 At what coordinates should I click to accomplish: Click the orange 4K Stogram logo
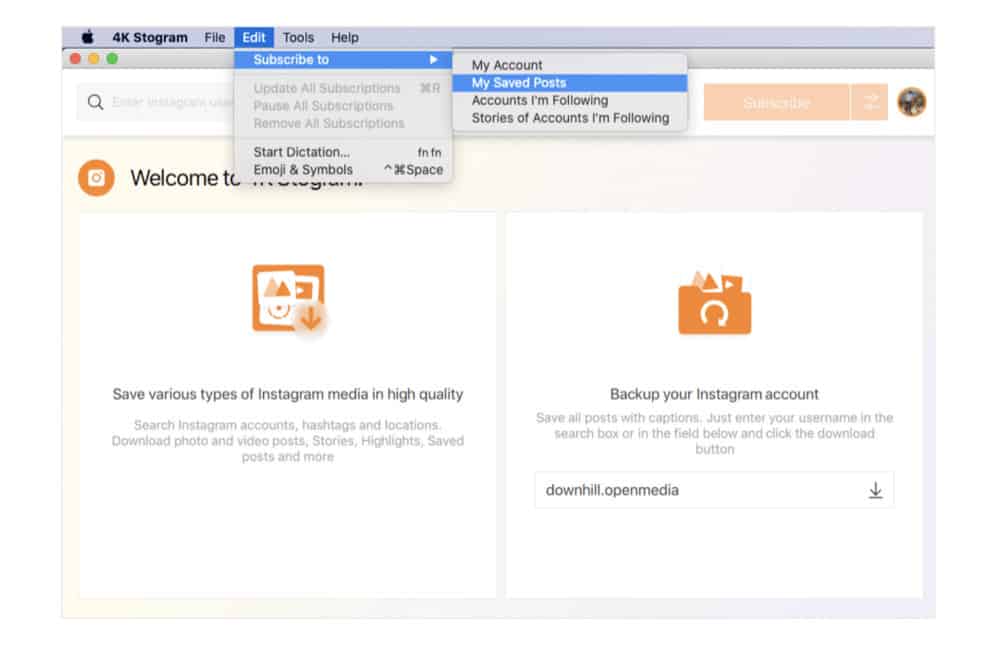(x=96, y=178)
